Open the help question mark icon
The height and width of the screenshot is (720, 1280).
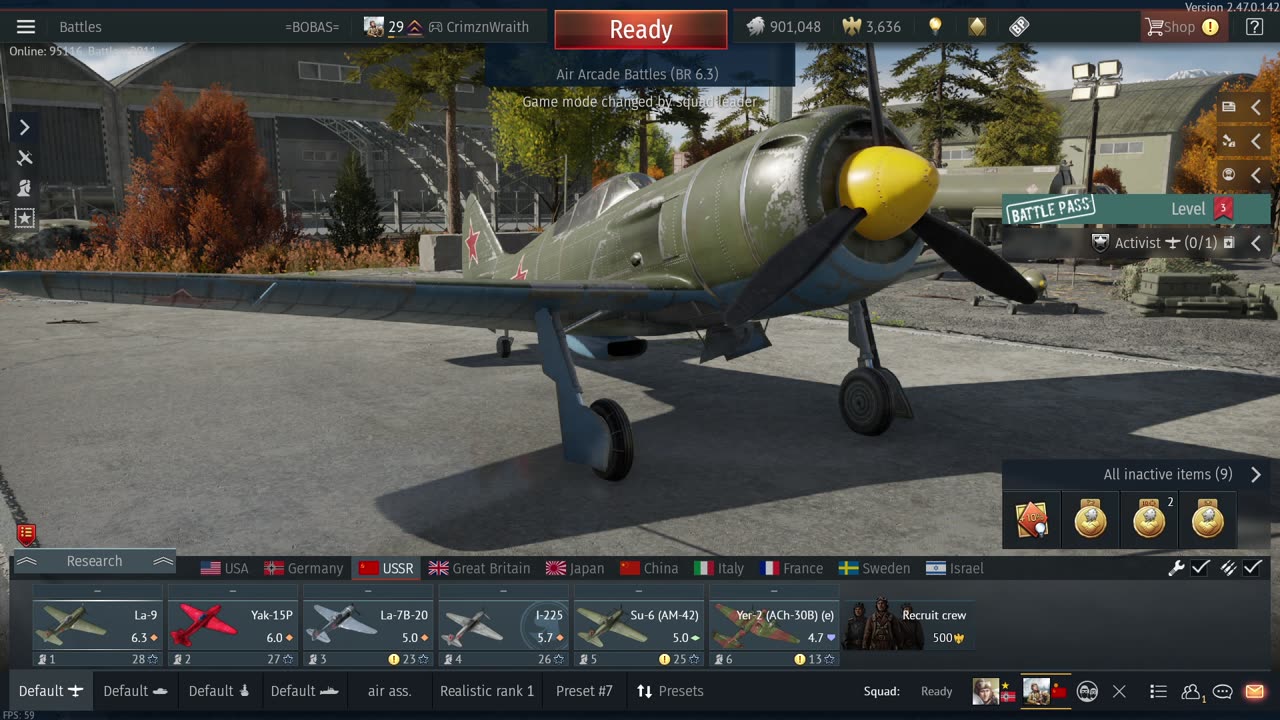pos(1254,27)
